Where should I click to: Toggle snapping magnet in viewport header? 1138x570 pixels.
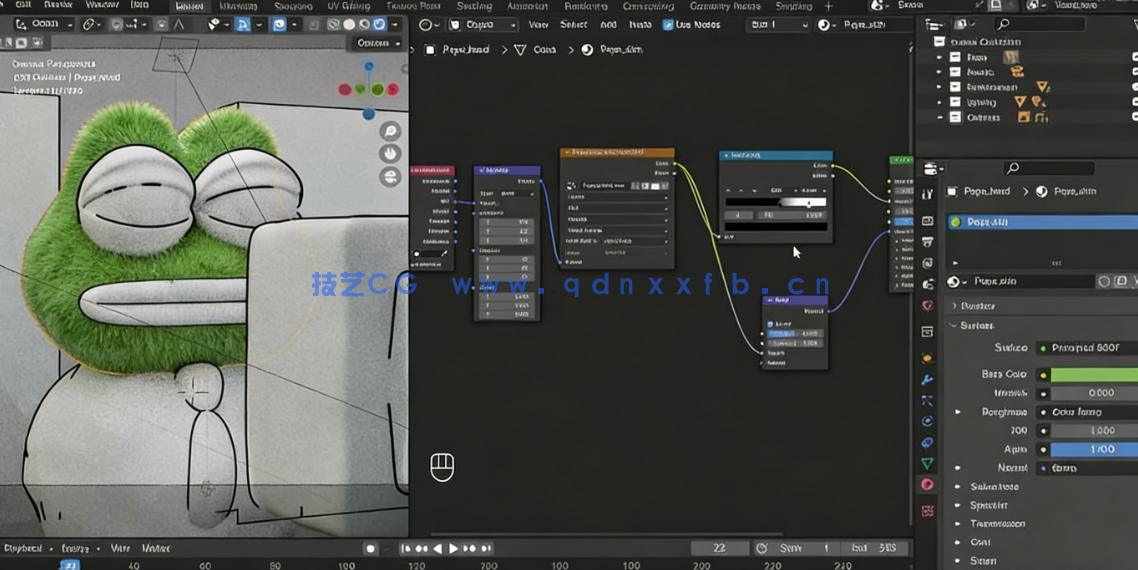tap(116, 25)
